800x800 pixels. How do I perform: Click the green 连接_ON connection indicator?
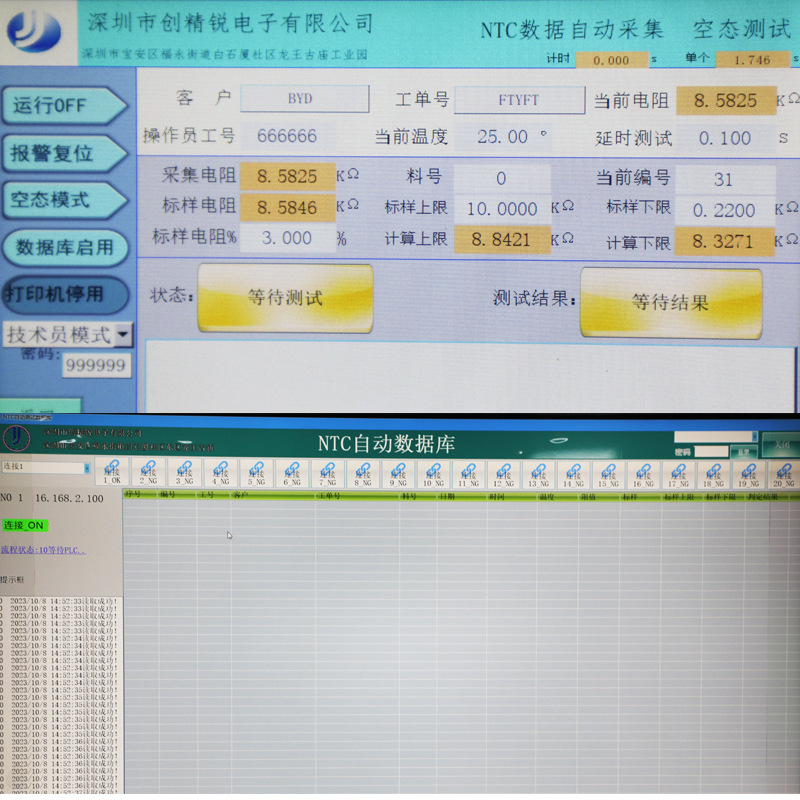click(24, 525)
